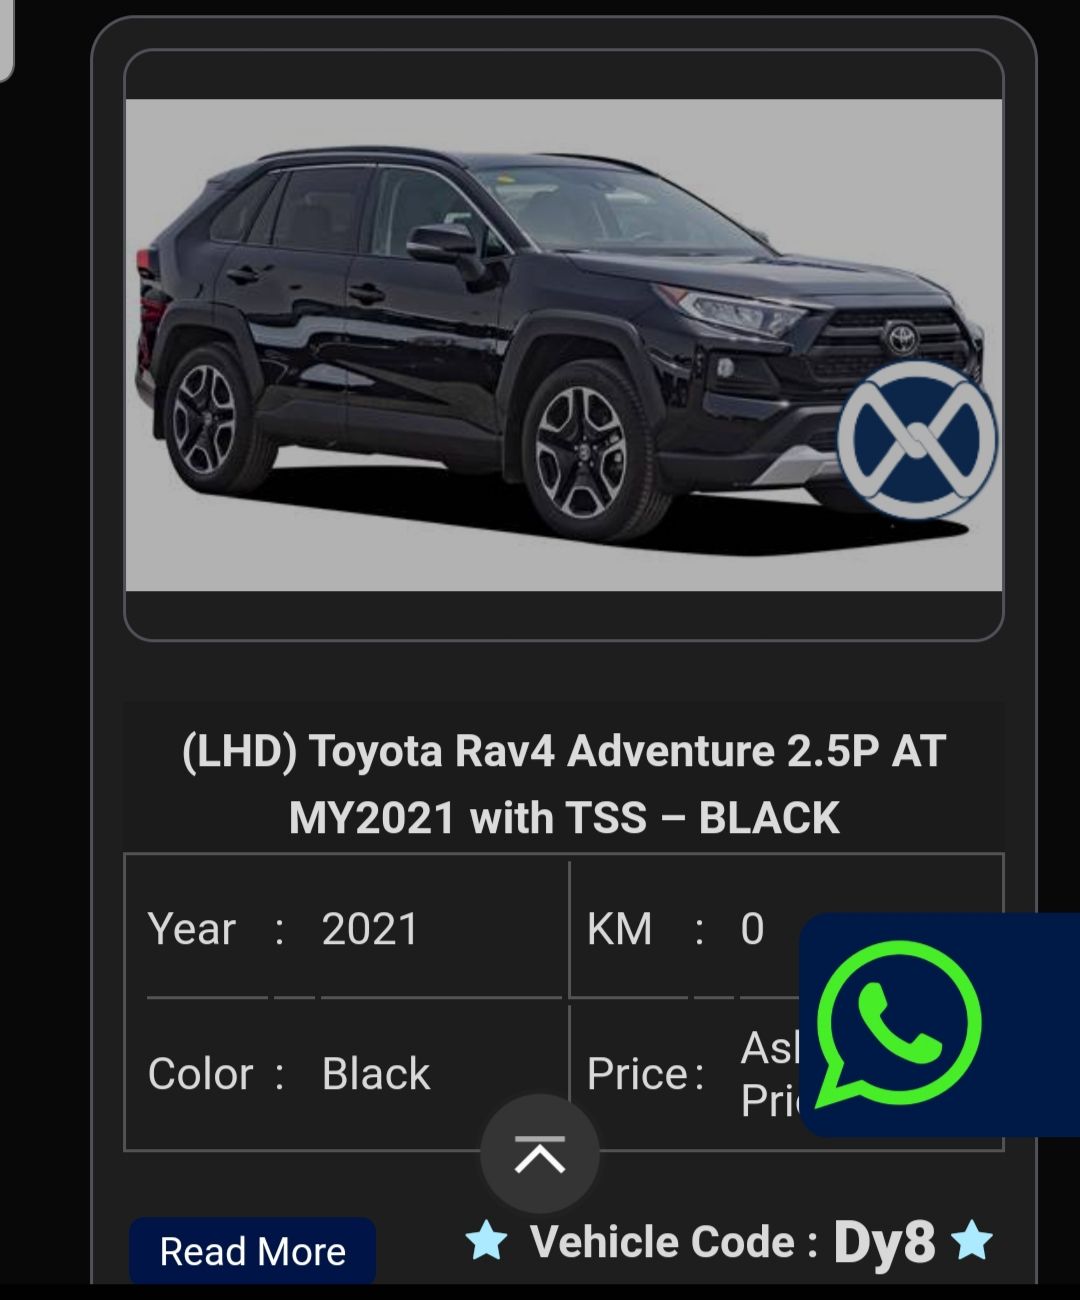Click the Color Black cell
The width and height of the screenshot is (1080, 1300).
[346, 1074]
